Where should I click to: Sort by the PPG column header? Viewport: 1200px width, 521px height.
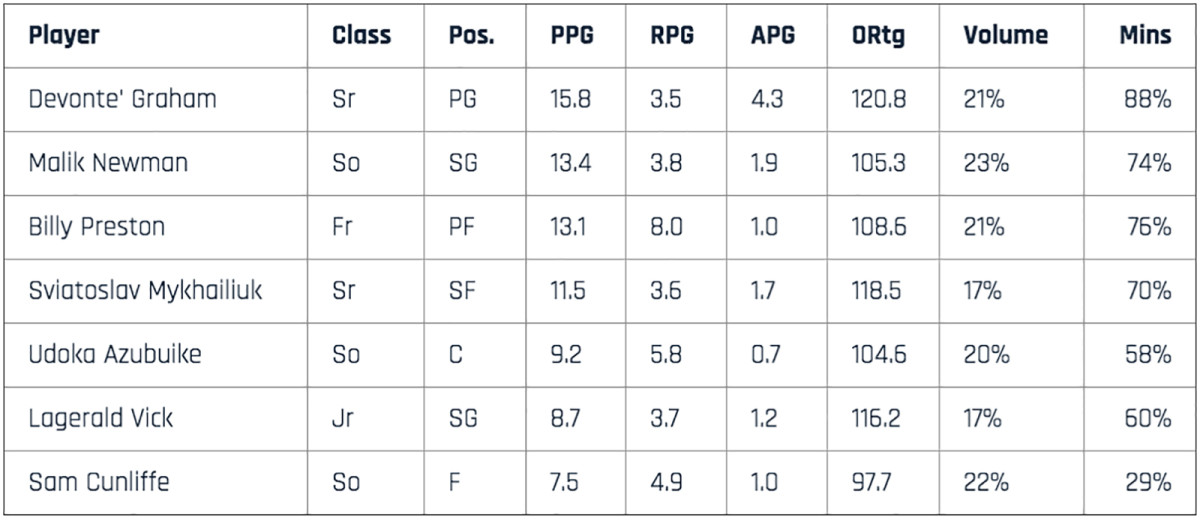click(x=572, y=36)
